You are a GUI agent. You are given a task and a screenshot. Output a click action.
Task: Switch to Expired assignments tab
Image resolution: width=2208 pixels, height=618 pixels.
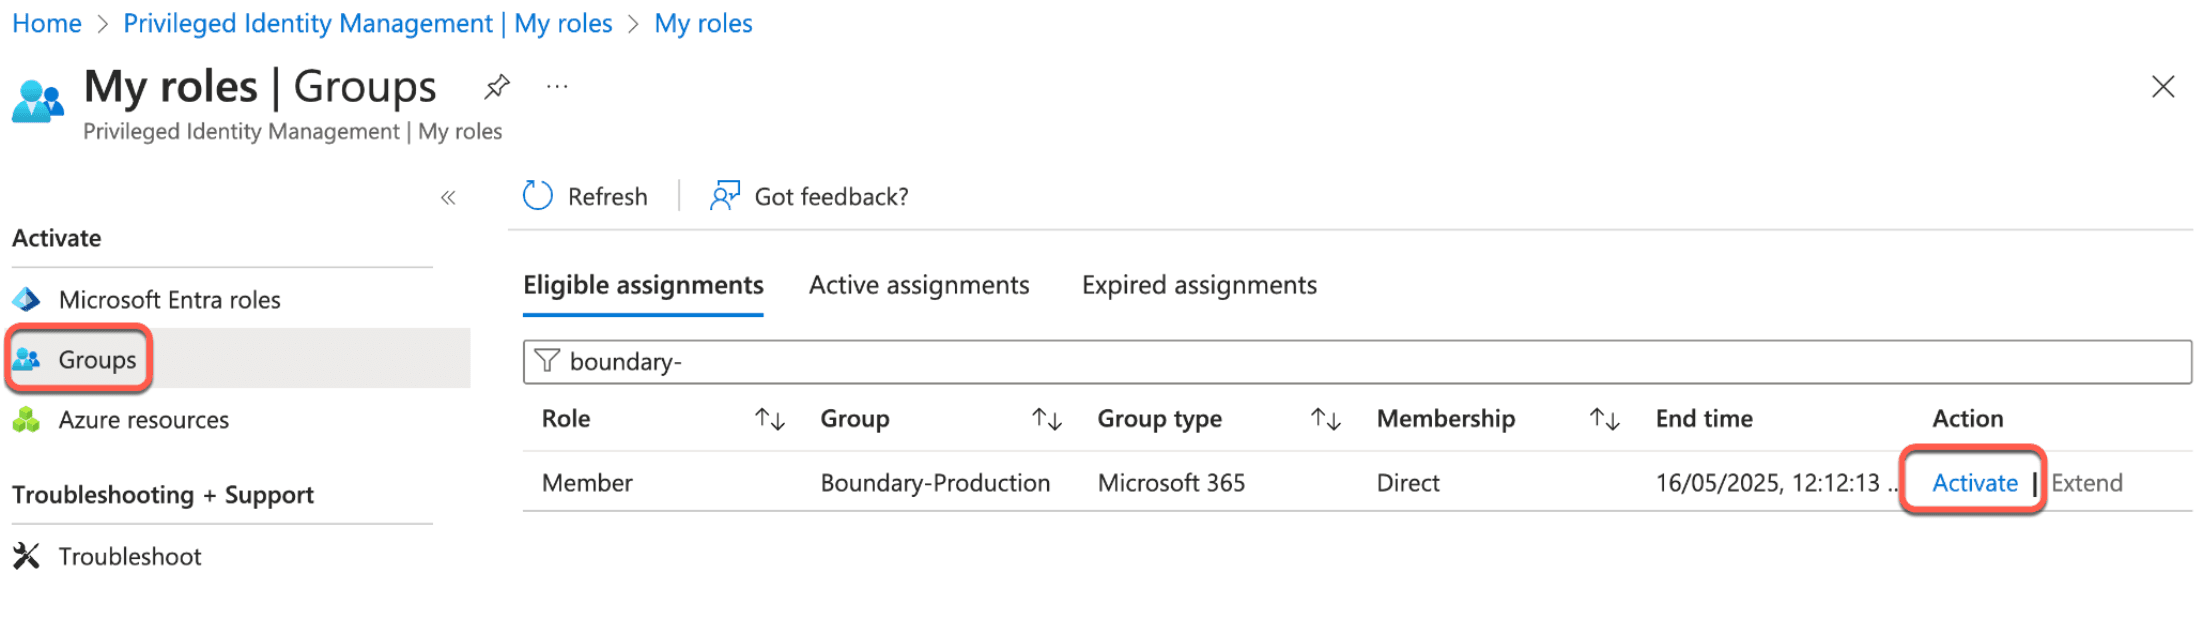(1199, 286)
